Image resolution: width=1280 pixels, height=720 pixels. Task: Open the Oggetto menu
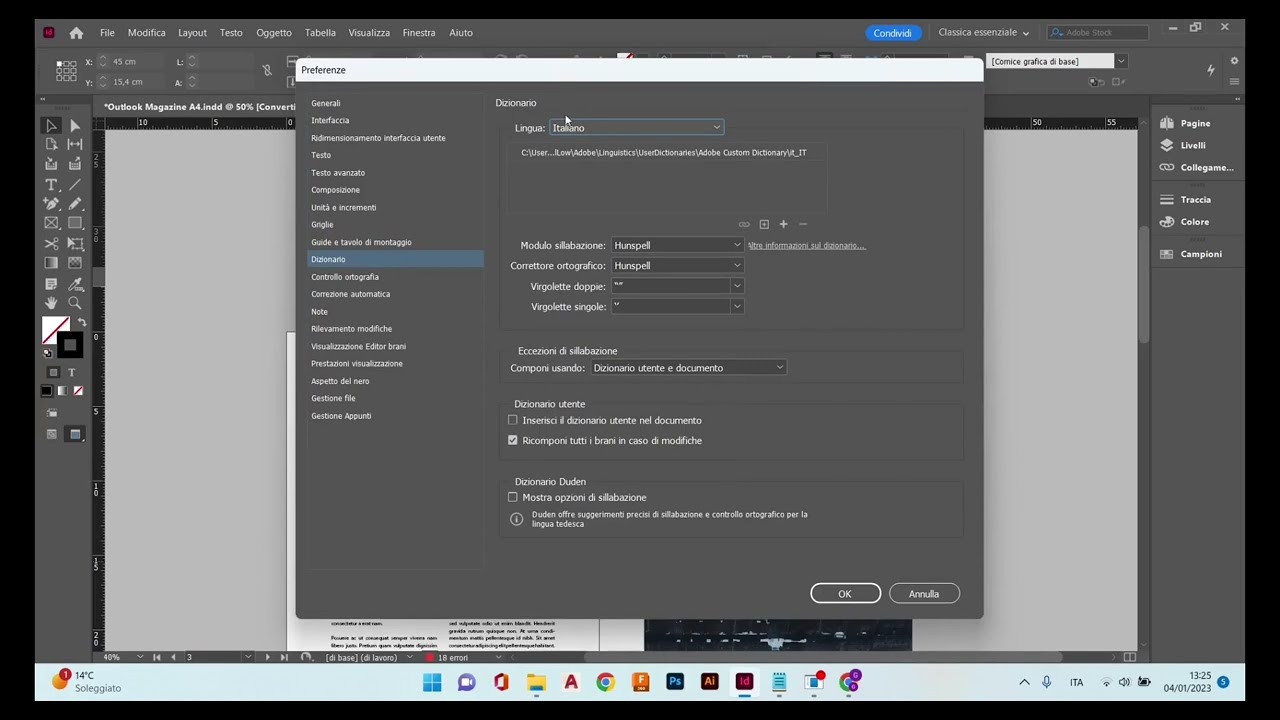273,33
